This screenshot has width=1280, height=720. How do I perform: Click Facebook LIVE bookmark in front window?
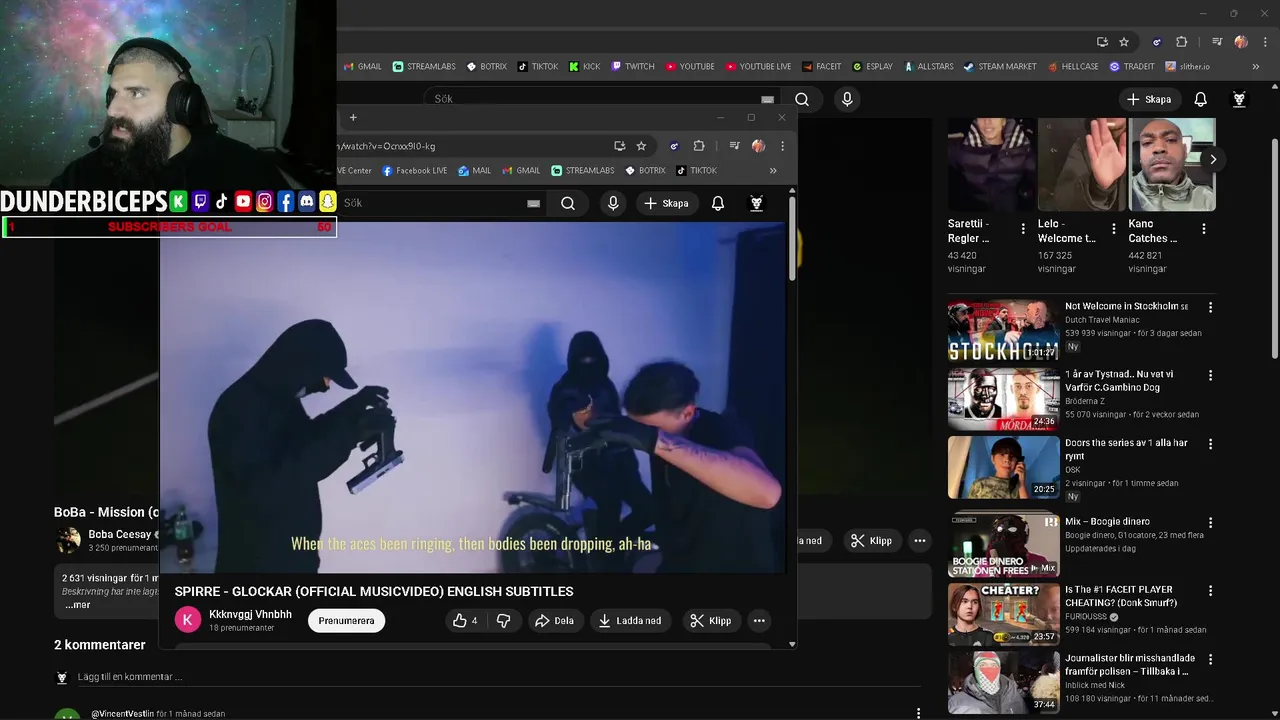pos(414,171)
